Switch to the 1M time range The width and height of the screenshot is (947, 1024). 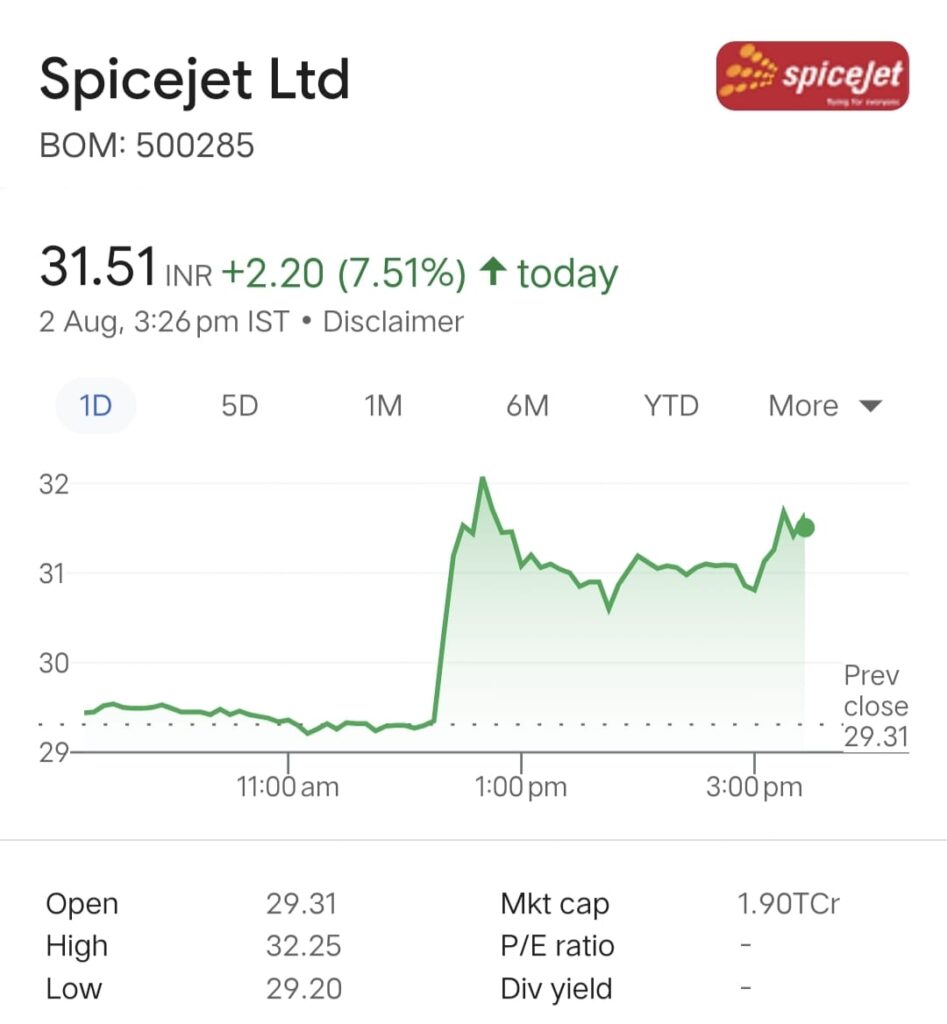383,406
